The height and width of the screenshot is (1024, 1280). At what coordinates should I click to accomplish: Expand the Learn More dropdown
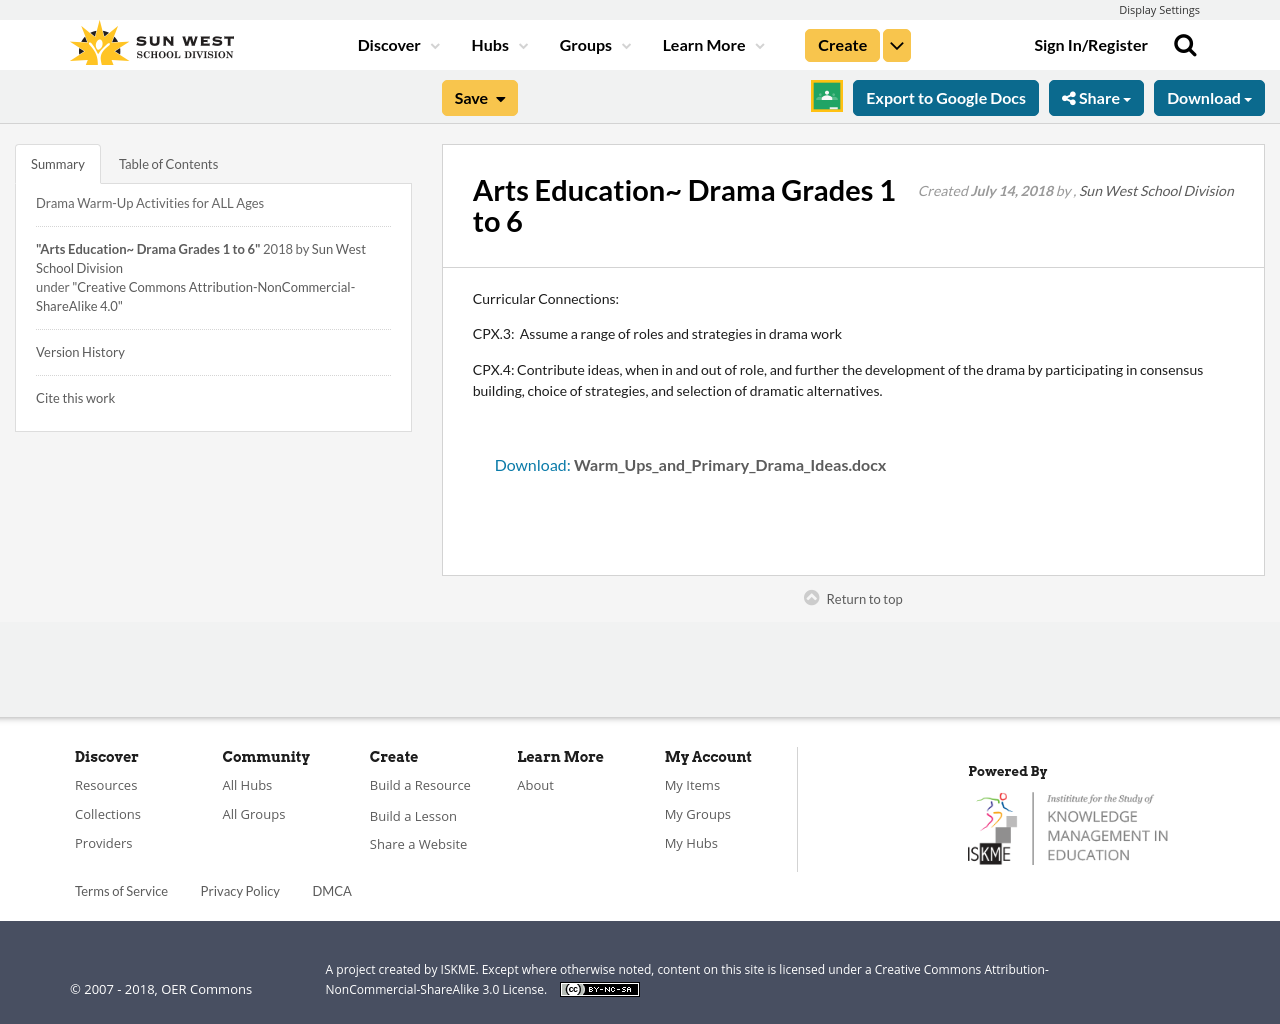click(x=759, y=44)
